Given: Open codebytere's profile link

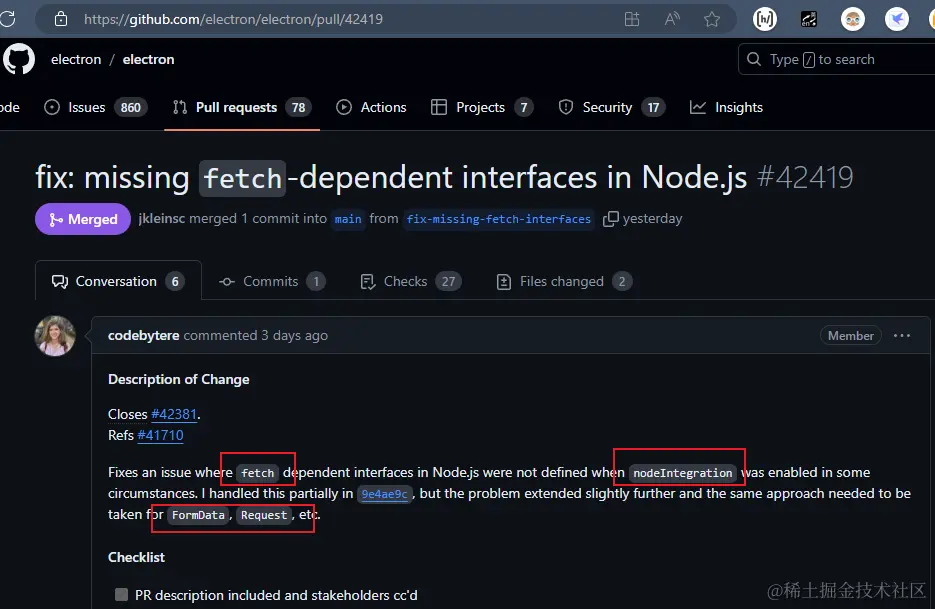Looking at the screenshot, I should (143, 336).
